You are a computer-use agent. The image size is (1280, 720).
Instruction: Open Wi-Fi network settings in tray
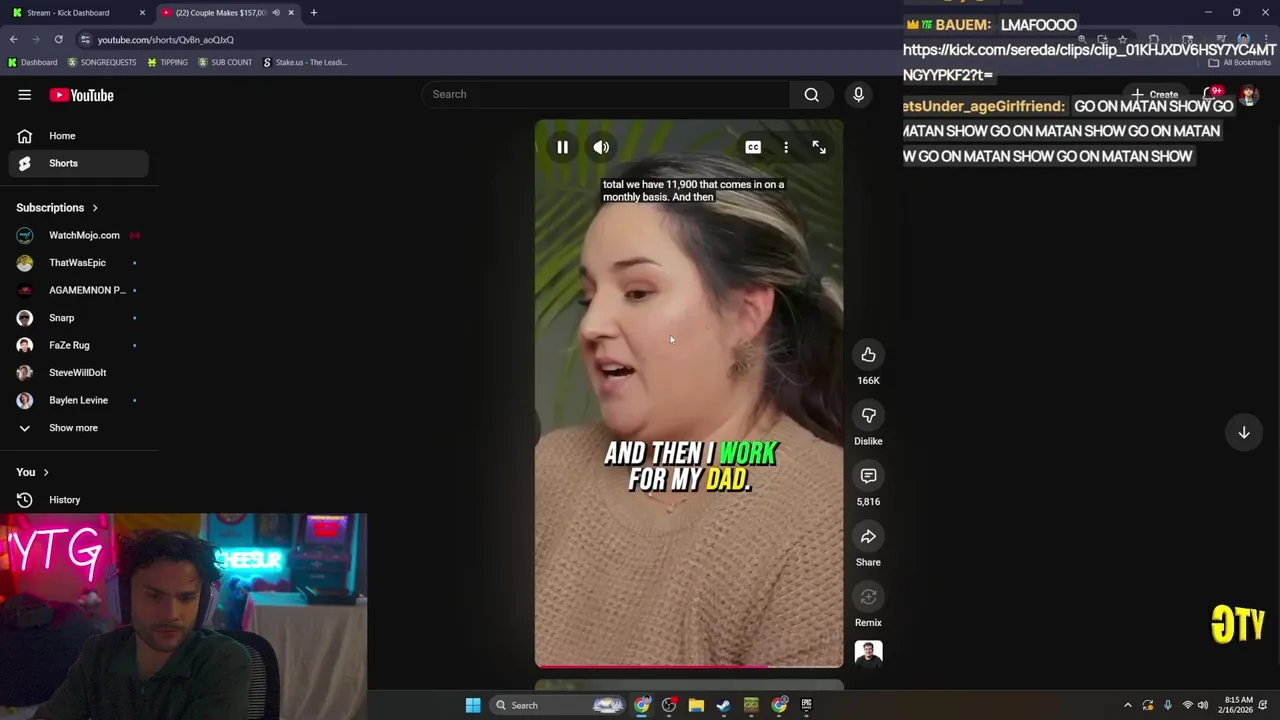1187,705
